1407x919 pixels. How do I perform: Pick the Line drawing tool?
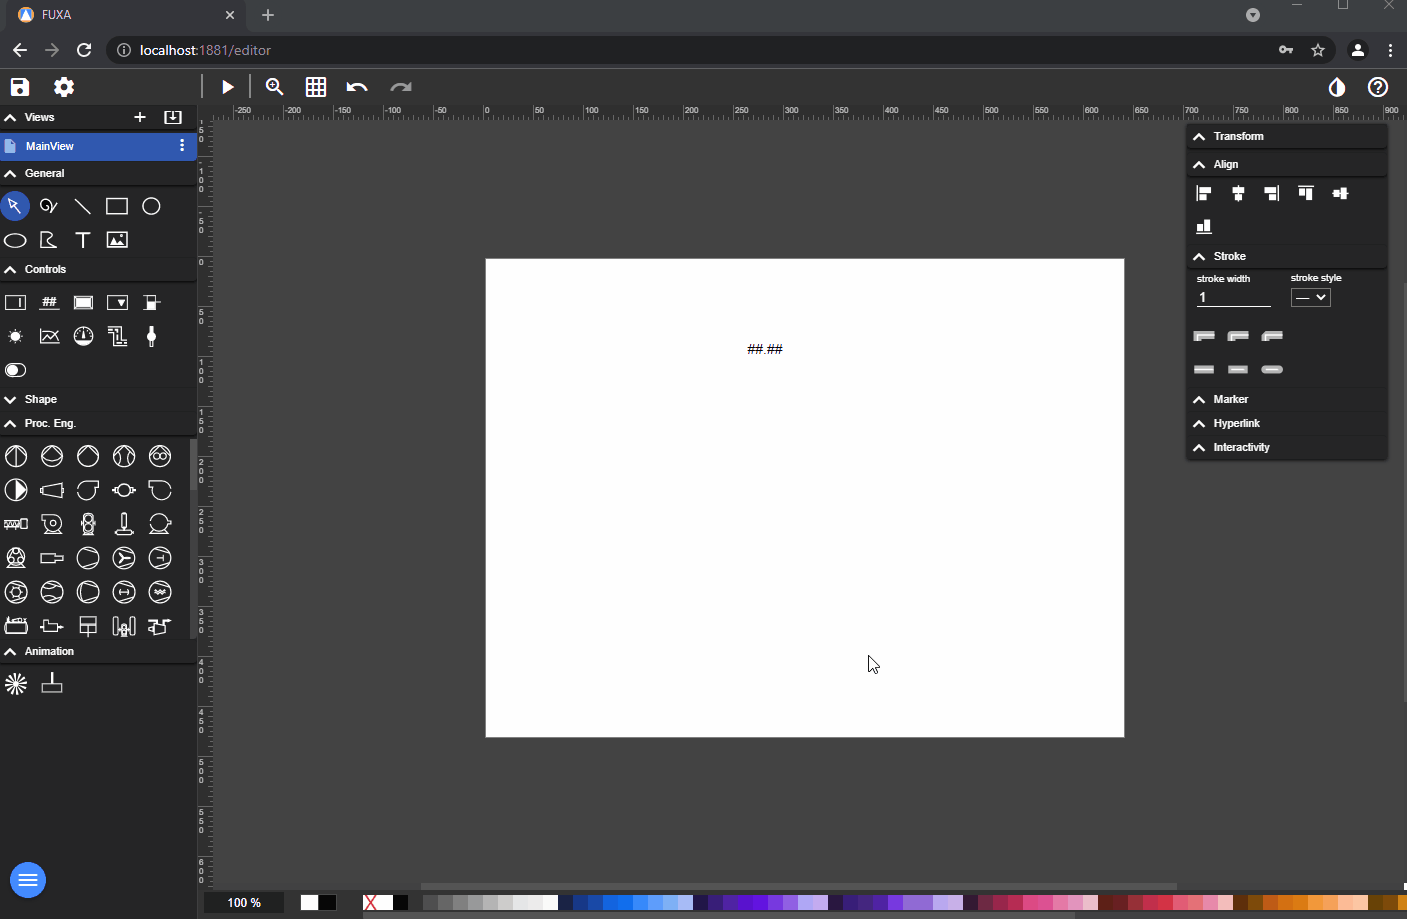click(x=83, y=206)
